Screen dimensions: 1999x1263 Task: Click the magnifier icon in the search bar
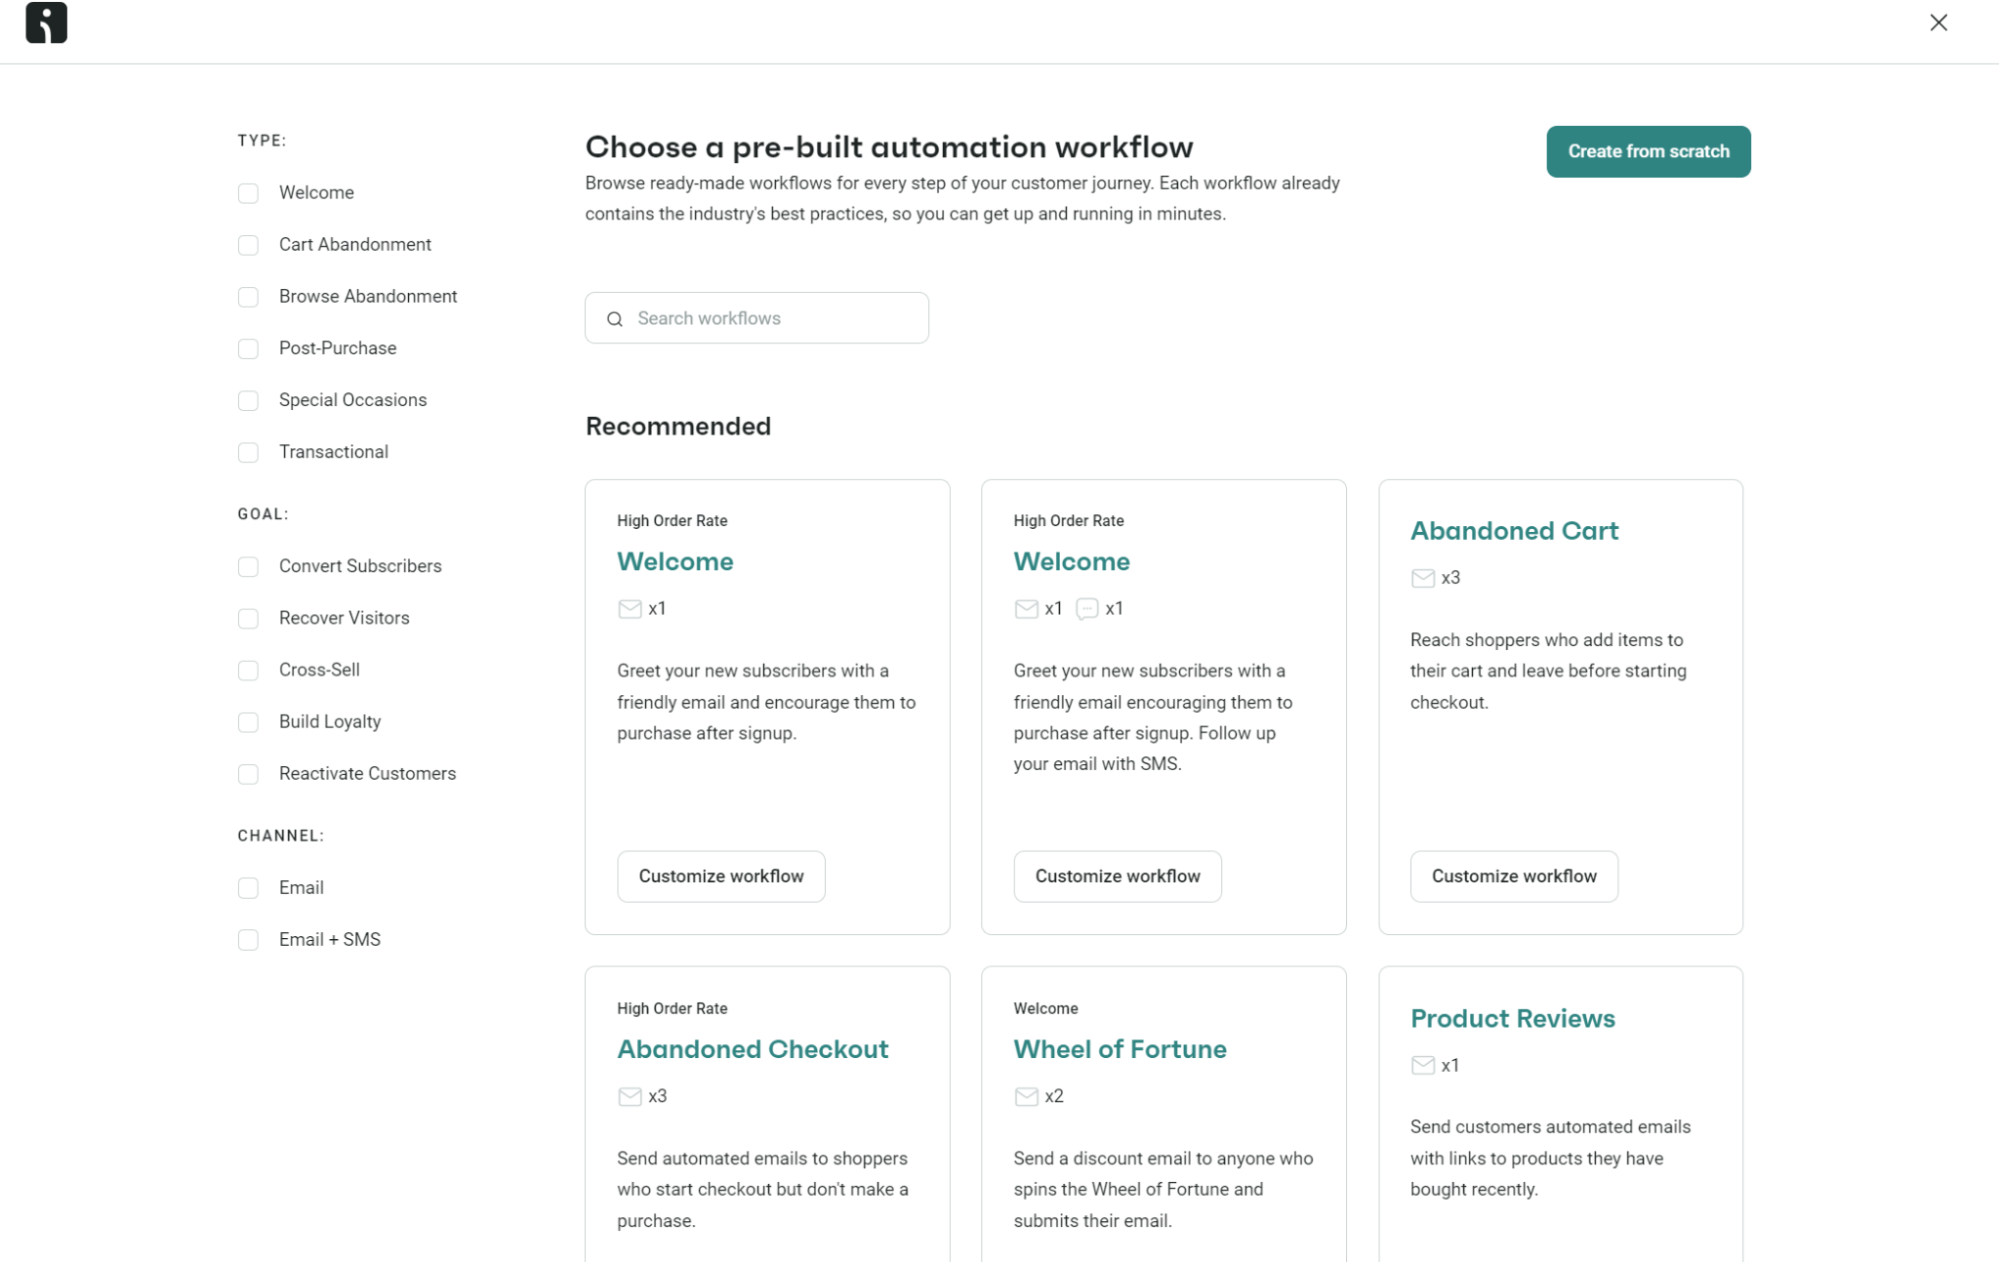point(614,318)
